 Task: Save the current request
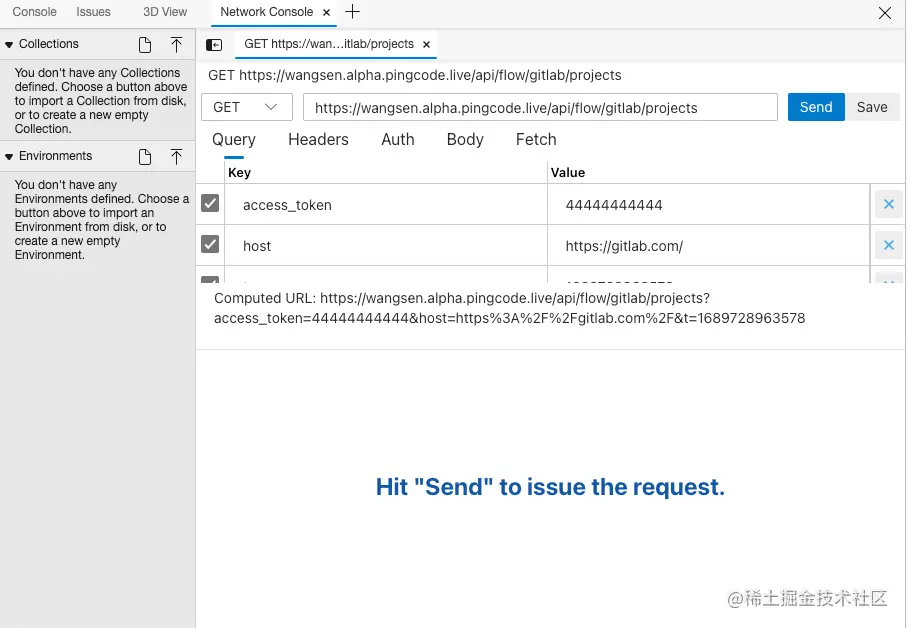872,107
